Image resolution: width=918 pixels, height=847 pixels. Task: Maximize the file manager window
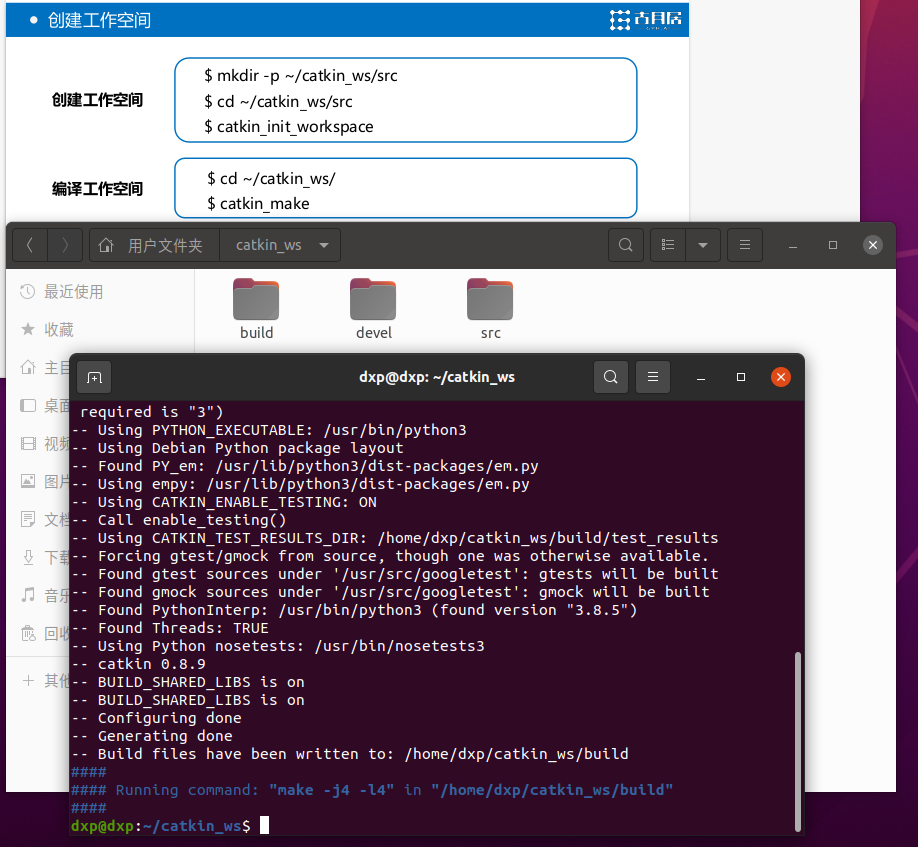(833, 245)
